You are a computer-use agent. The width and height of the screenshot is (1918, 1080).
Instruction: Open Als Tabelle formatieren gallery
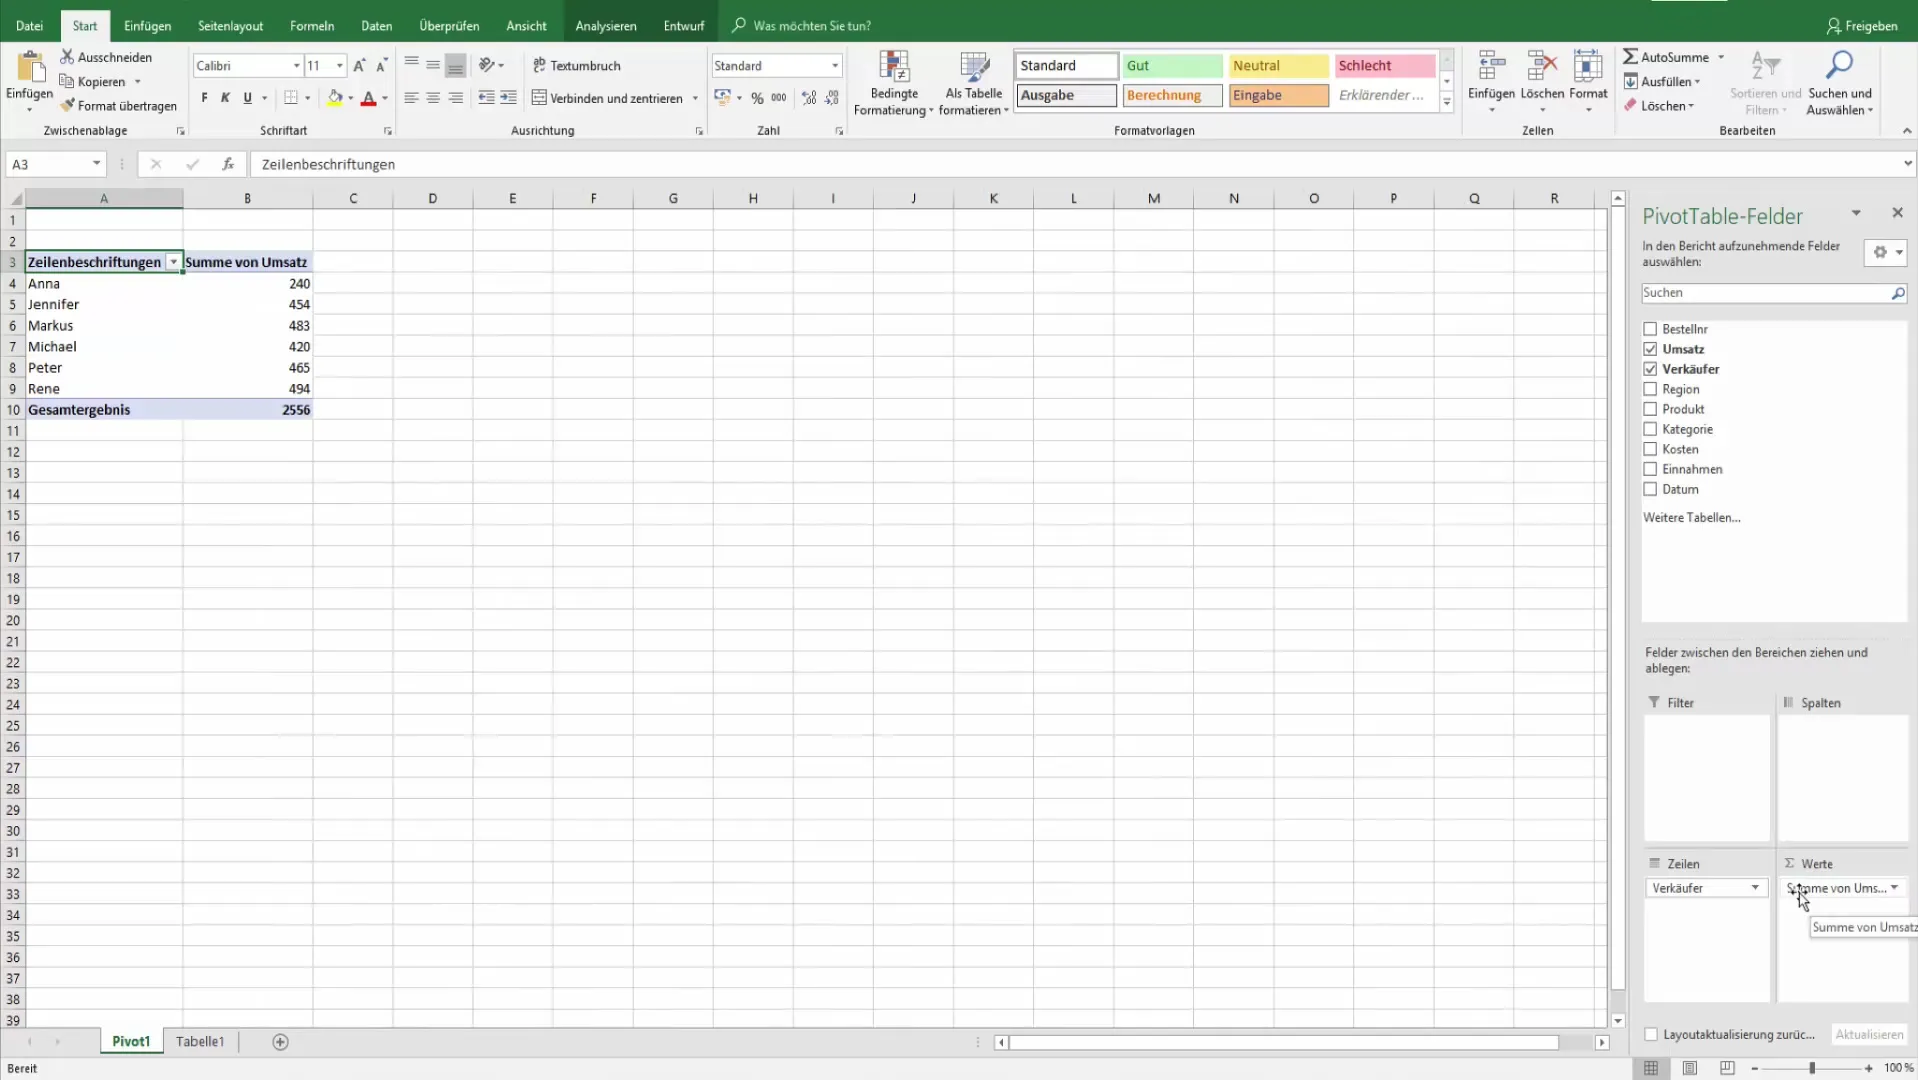pos(973,83)
